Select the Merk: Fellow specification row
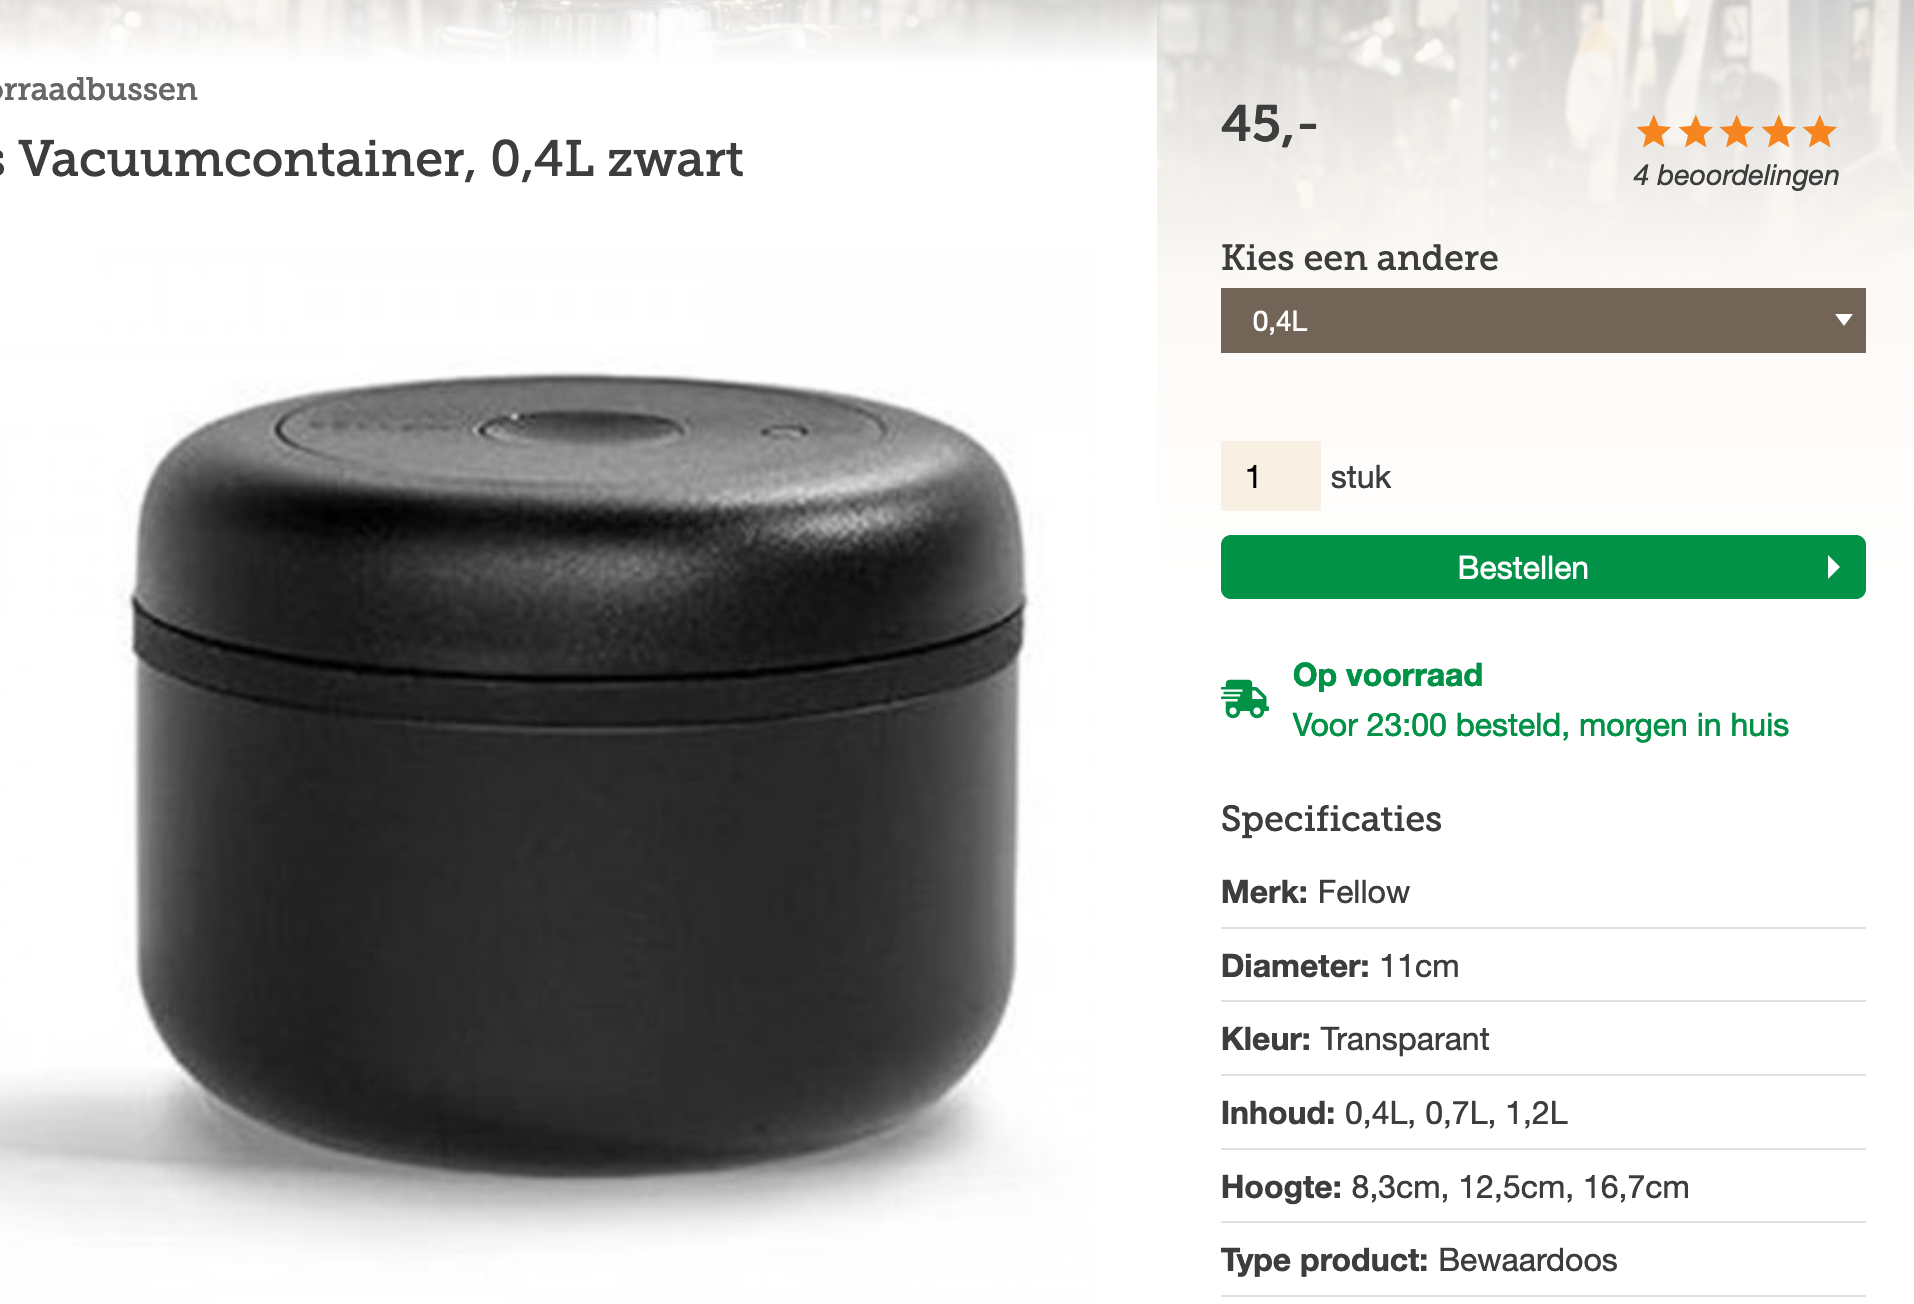1914x1304 pixels. (x=1543, y=892)
